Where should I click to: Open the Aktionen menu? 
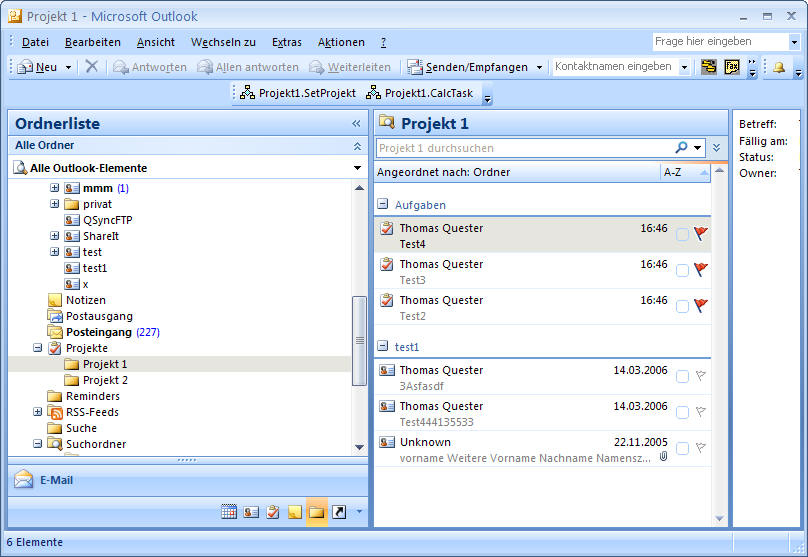pyautogui.click(x=341, y=42)
